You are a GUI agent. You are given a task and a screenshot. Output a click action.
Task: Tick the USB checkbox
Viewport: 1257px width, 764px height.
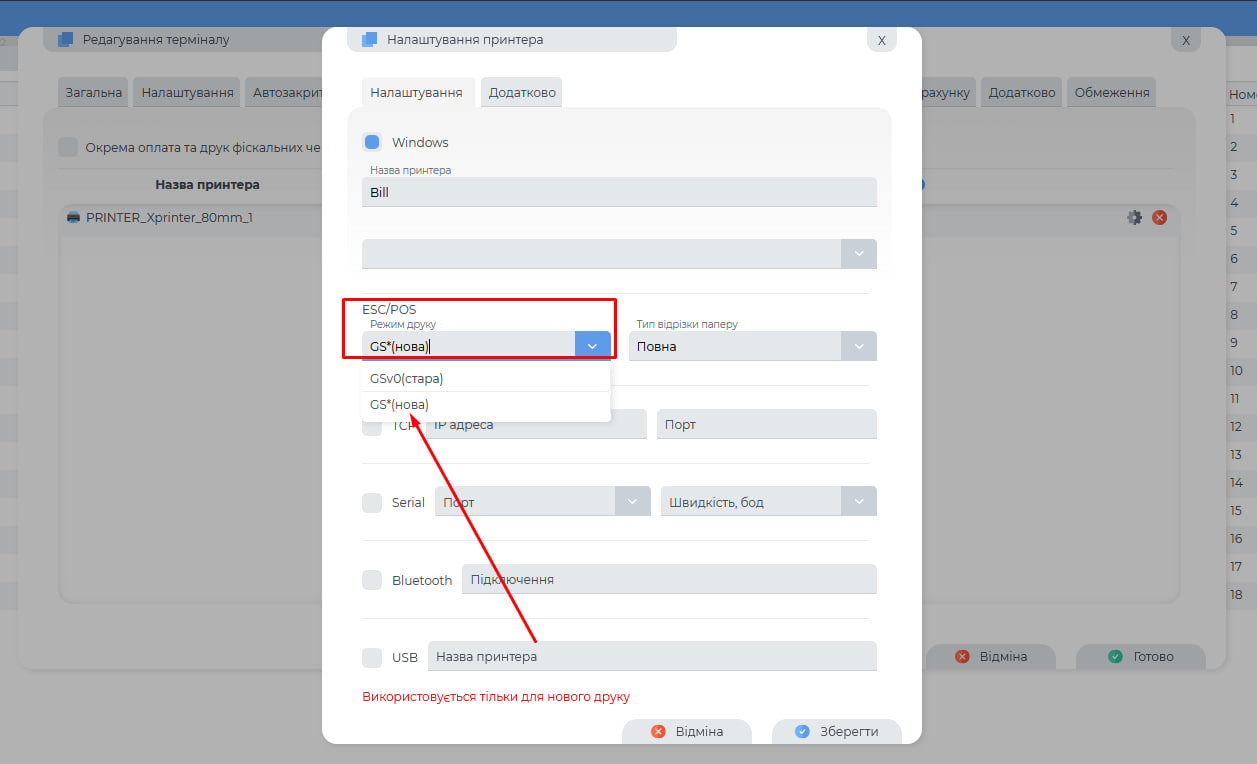pos(372,657)
